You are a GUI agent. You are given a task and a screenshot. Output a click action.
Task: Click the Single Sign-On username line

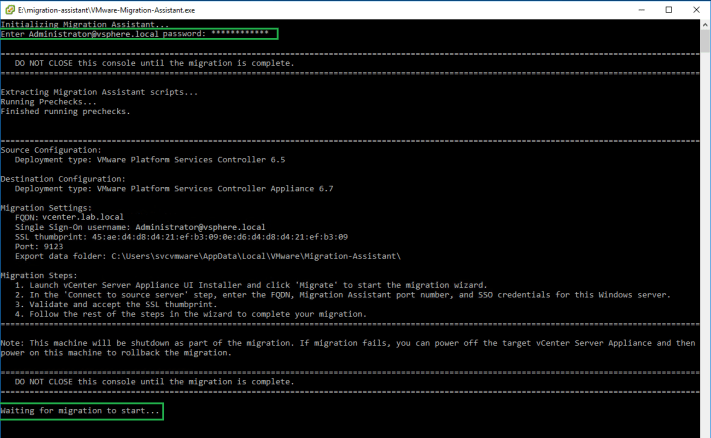click(x=140, y=226)
